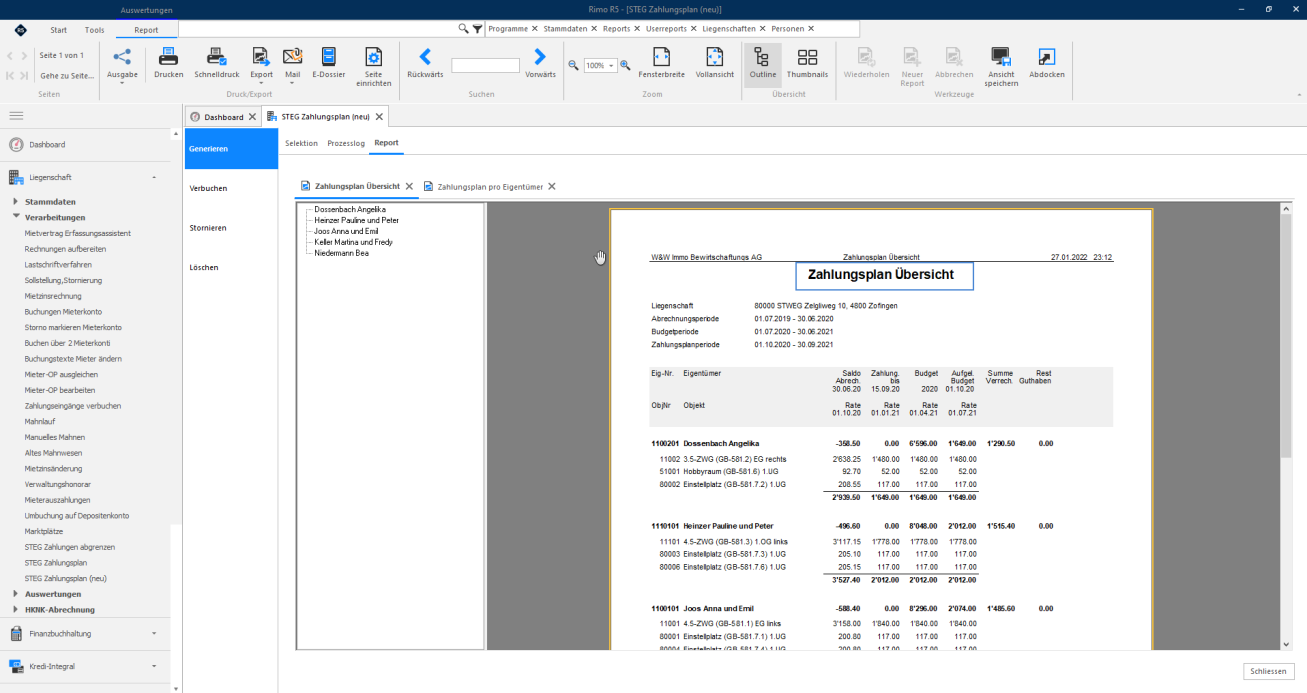Screen dimensions: 1307x693
Task: Select the Verbuchen step
Action: click(x=231, y=188)
